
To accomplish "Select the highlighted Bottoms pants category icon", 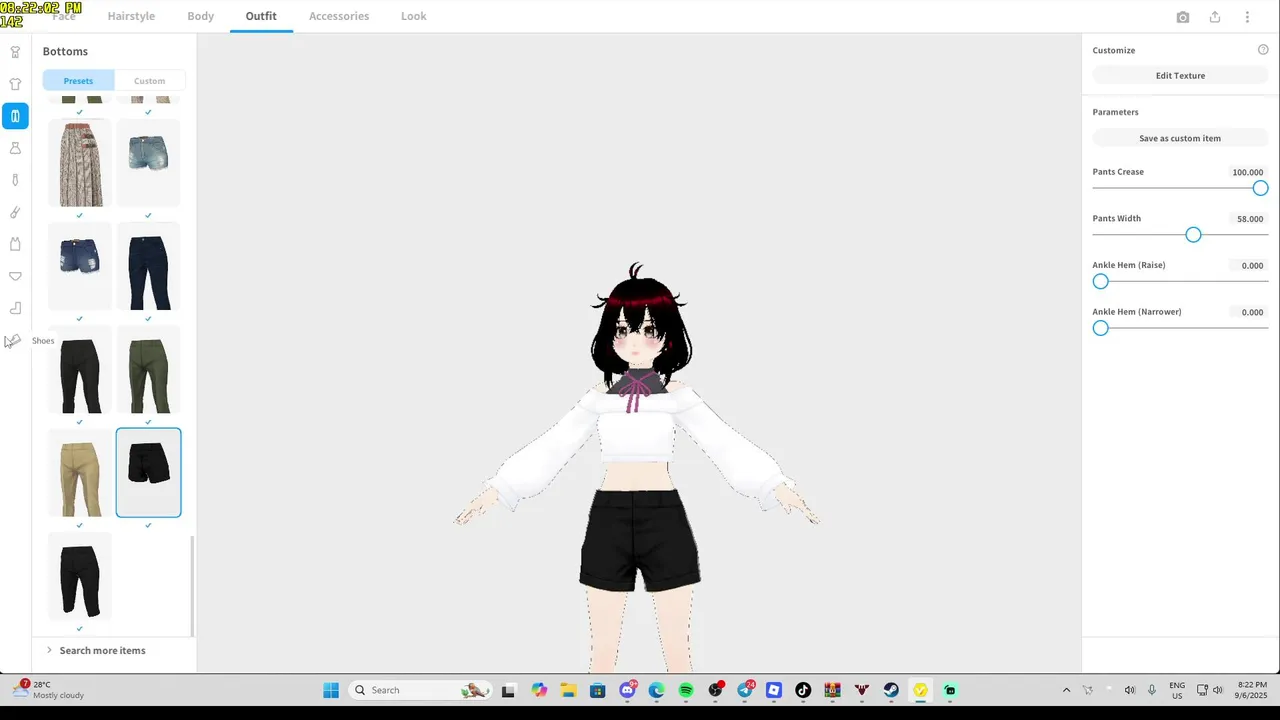I will pos(15,116).
